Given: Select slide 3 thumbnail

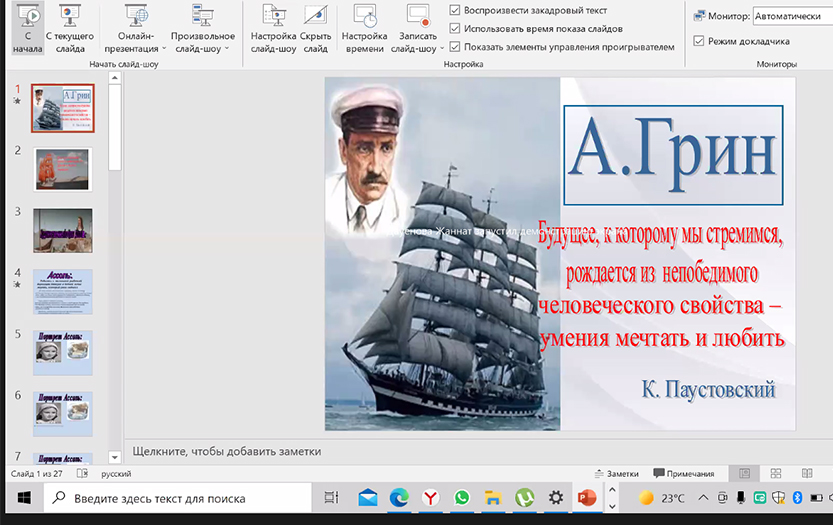Looking at the screenshot, I should [63, 230].
